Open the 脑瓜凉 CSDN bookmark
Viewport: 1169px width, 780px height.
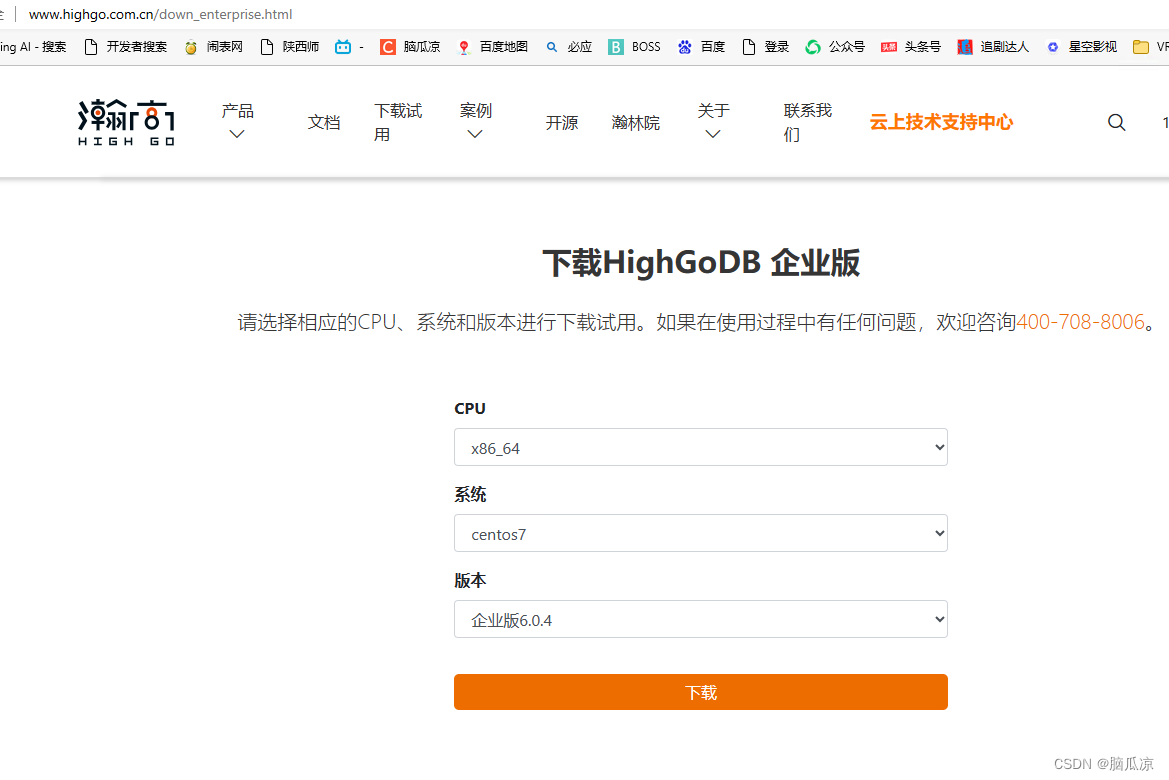point(410,47)
